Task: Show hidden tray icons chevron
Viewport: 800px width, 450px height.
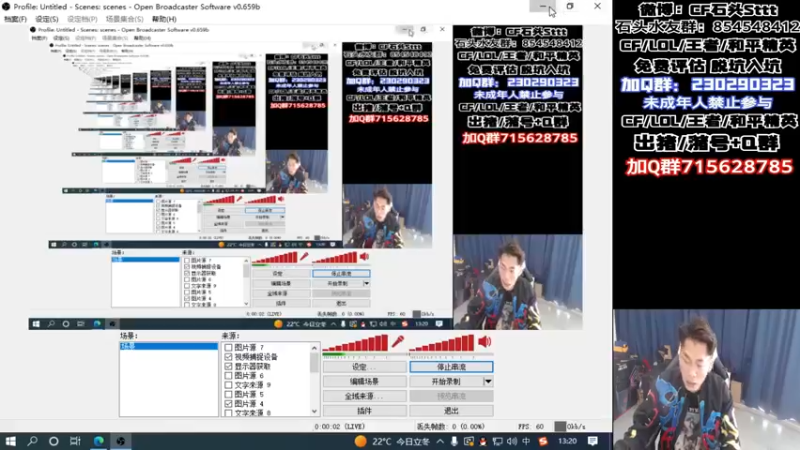Action: 440,441
